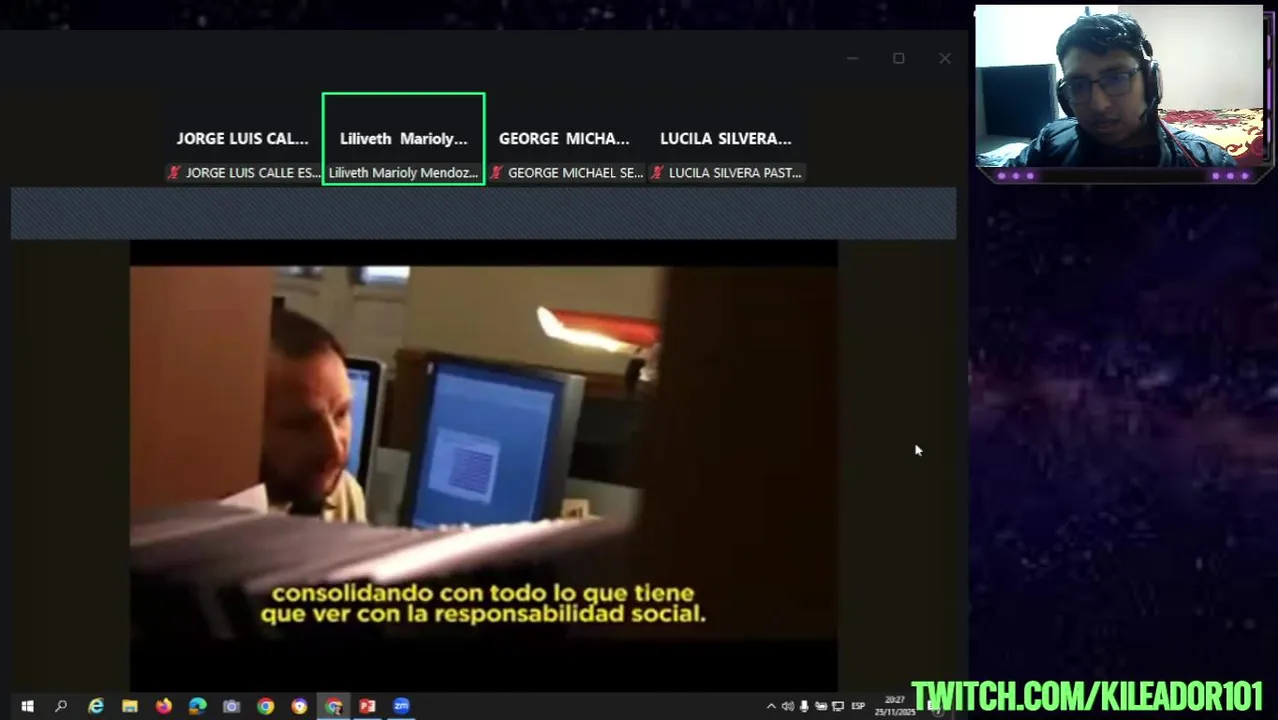Open the Windows Start menu

pyautogui.click(x=27, y=706)
